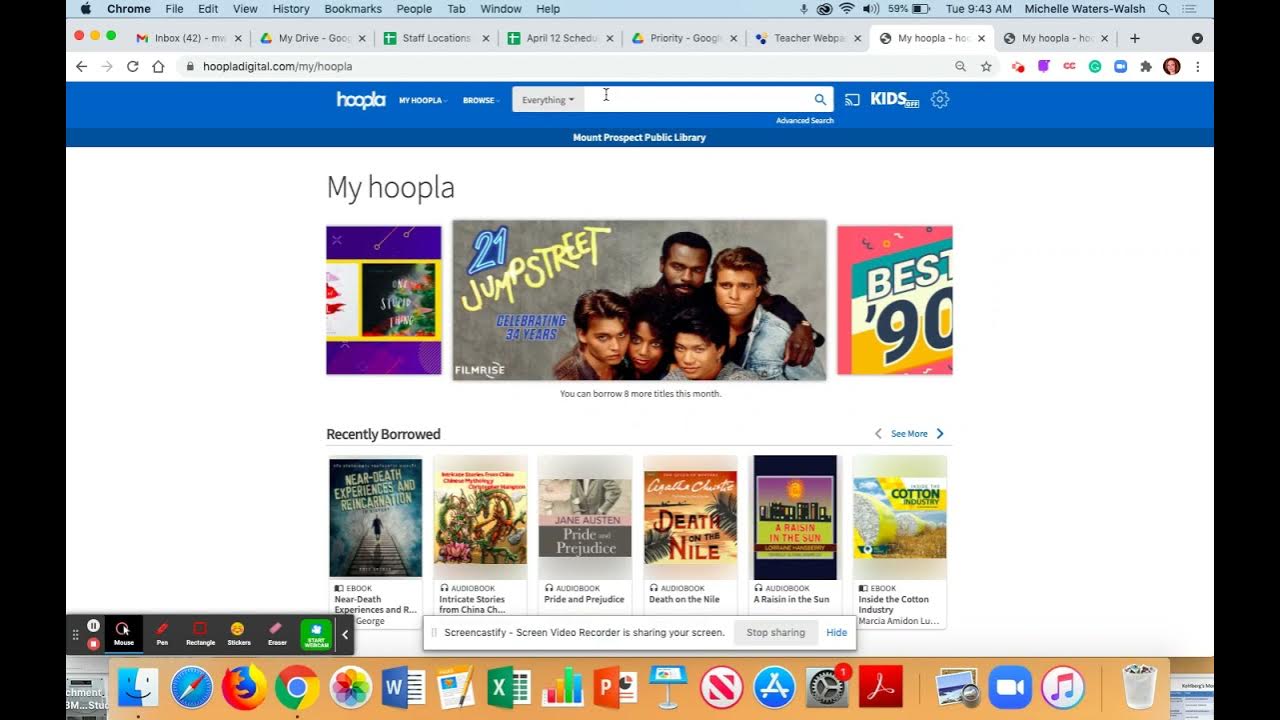Image resolution: width=1280 pixels, height=720 pixels.
Task: Expand the MY HOOPLA menu
Action: [423, 100]
